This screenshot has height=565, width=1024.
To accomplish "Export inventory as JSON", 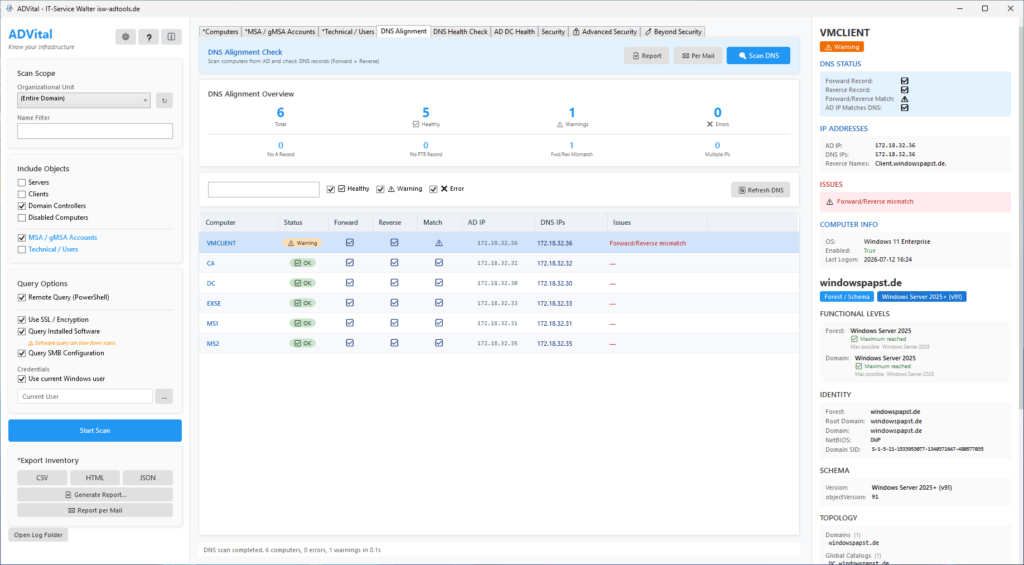I will click(x=148, y=477).
